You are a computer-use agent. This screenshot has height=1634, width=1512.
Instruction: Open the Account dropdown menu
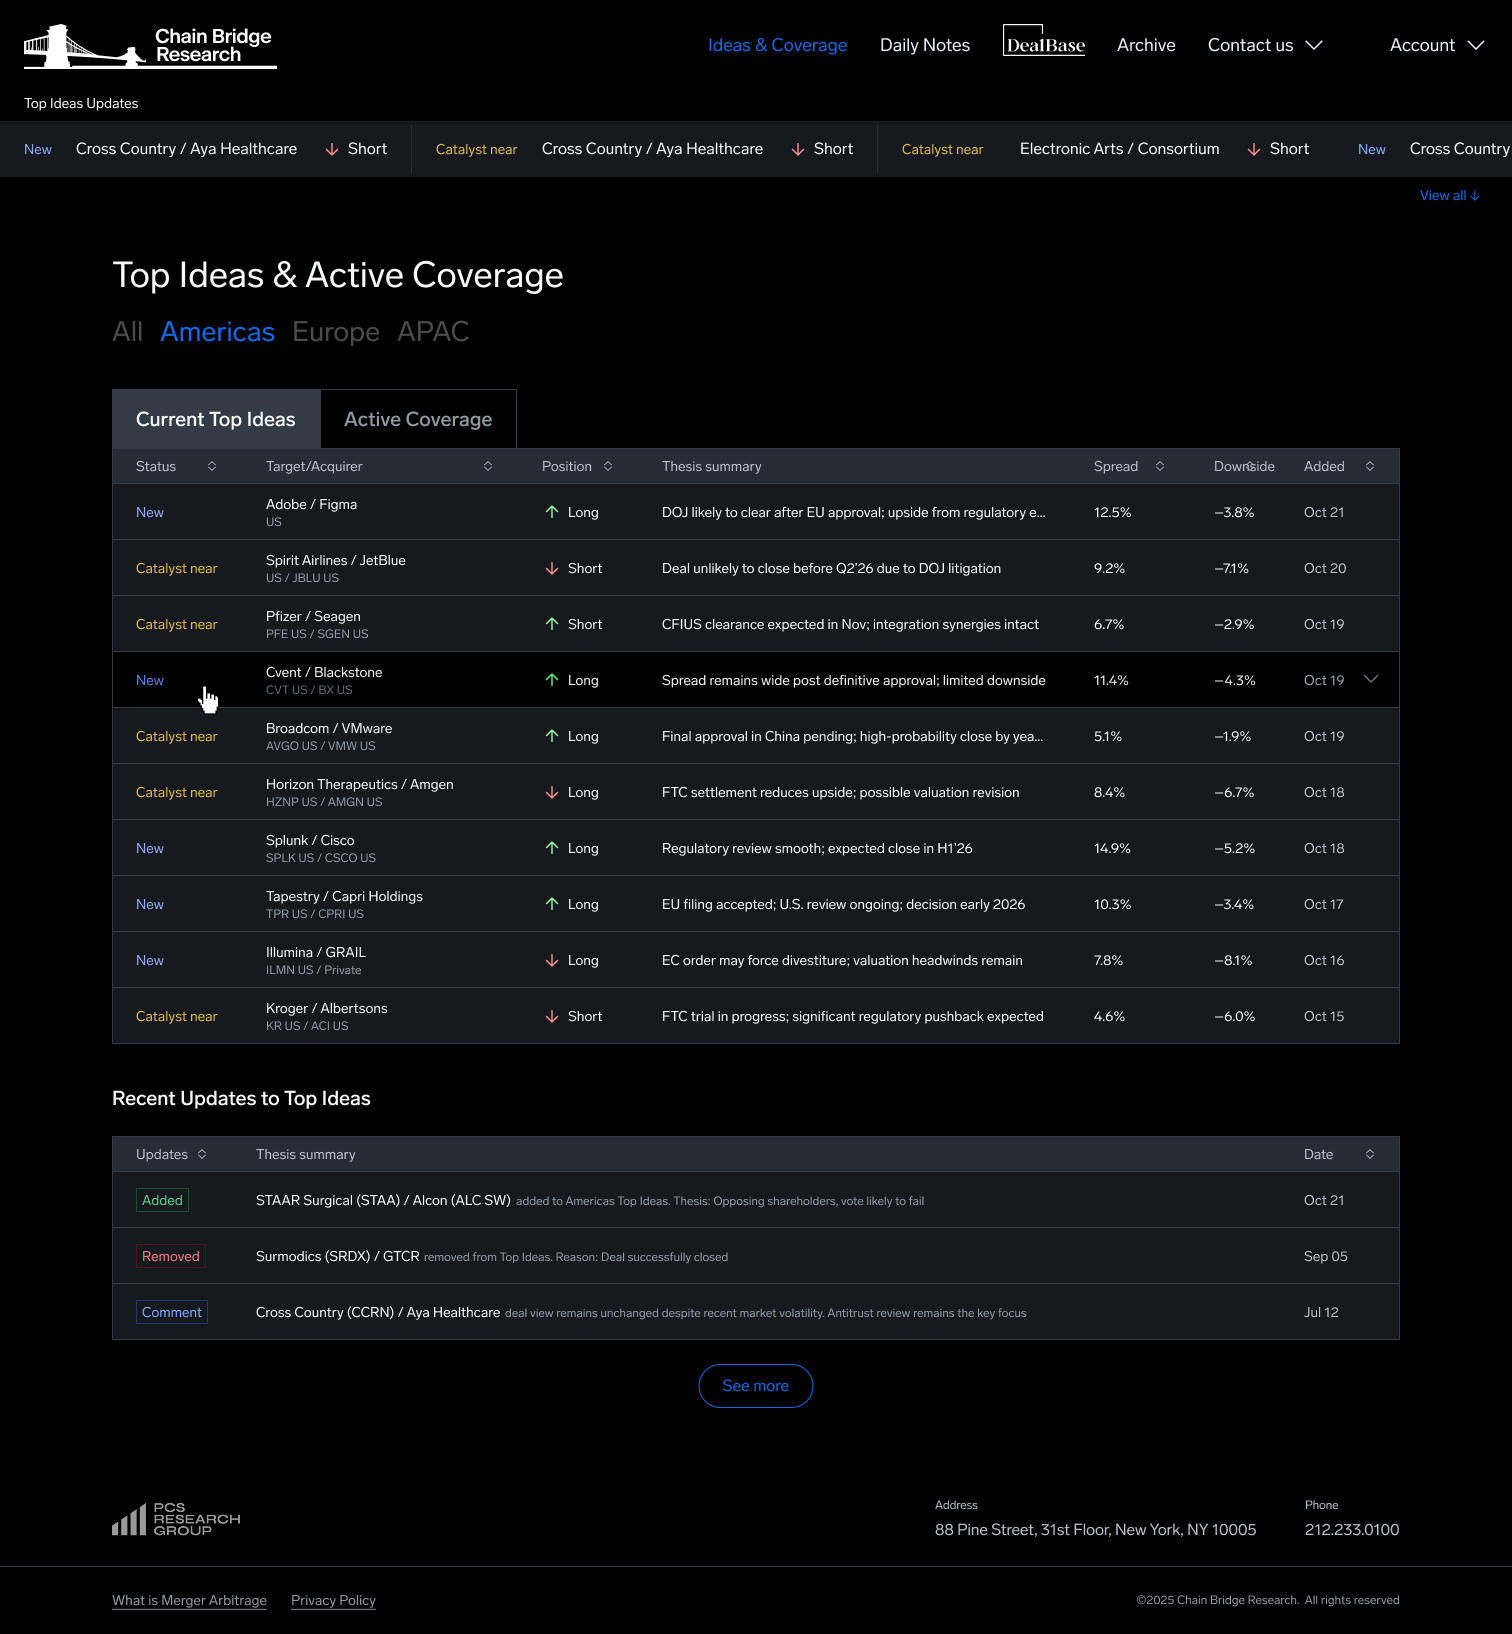(x=1437, y=45)
